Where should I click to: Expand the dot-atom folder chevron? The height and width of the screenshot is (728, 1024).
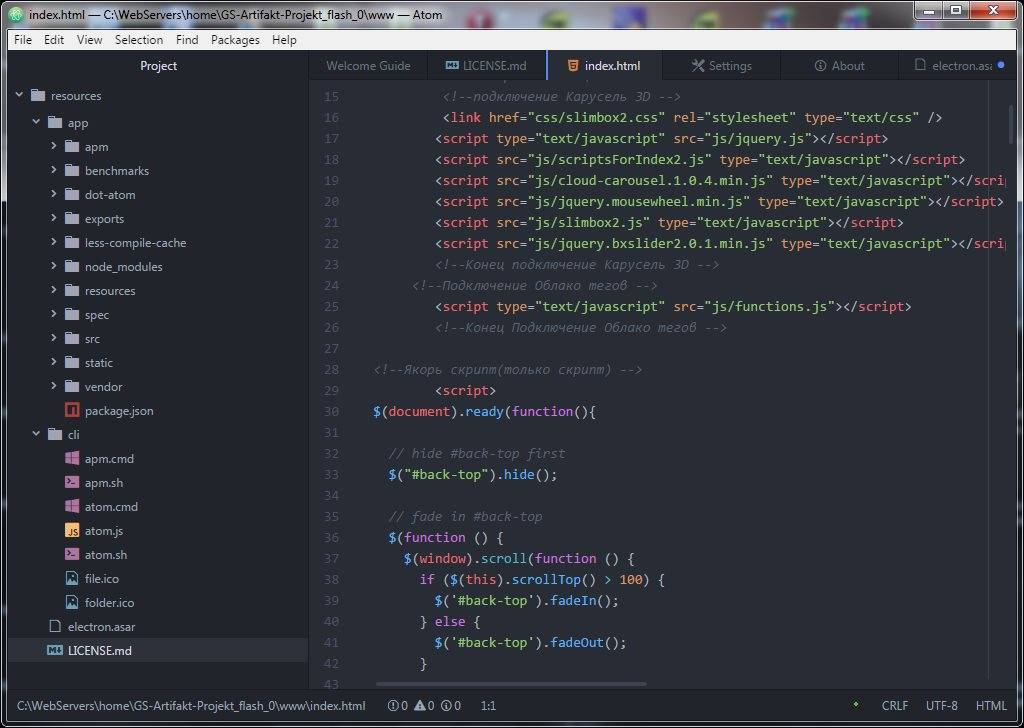54,194
